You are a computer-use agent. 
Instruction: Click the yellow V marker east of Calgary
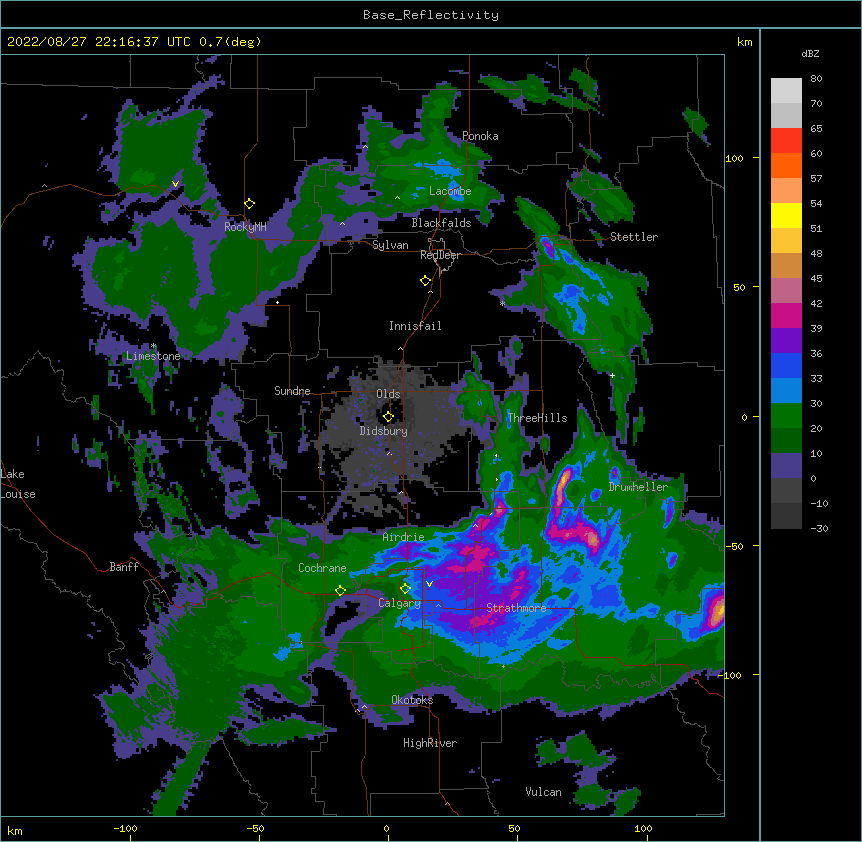tap(429, 584)
